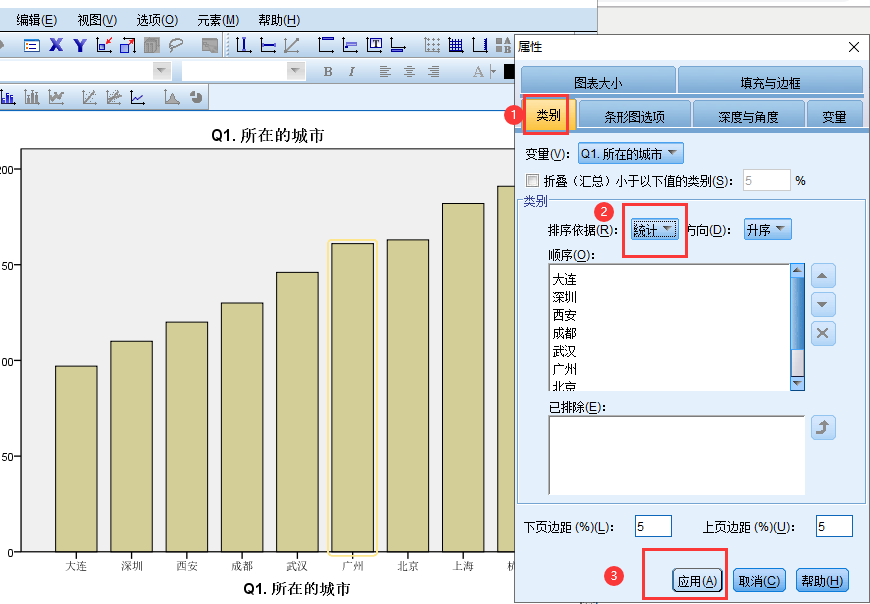Open the 编辑(E) menu
Viewport: 870px width, 604px height.
click(37, 21)
